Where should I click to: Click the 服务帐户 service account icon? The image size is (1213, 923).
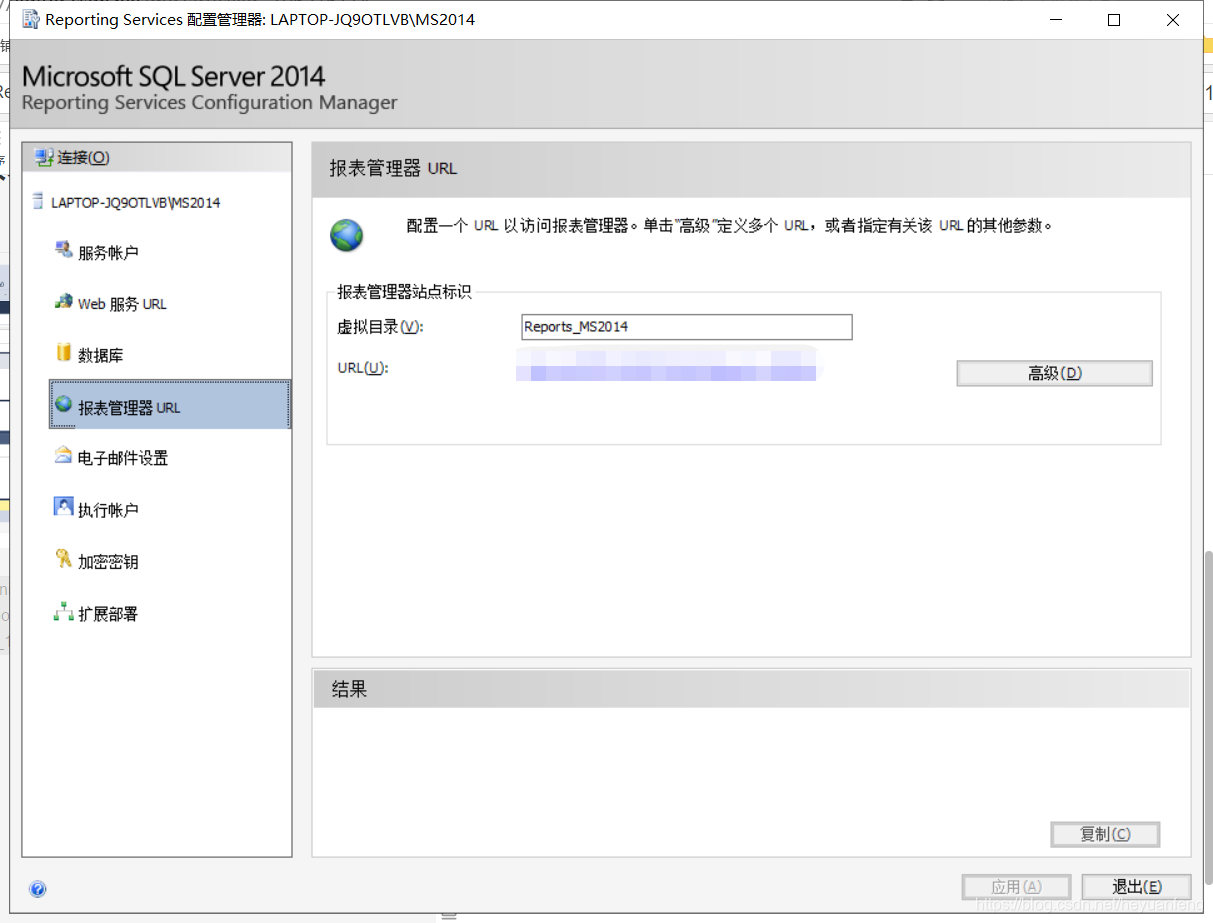(x=63, y=249)
